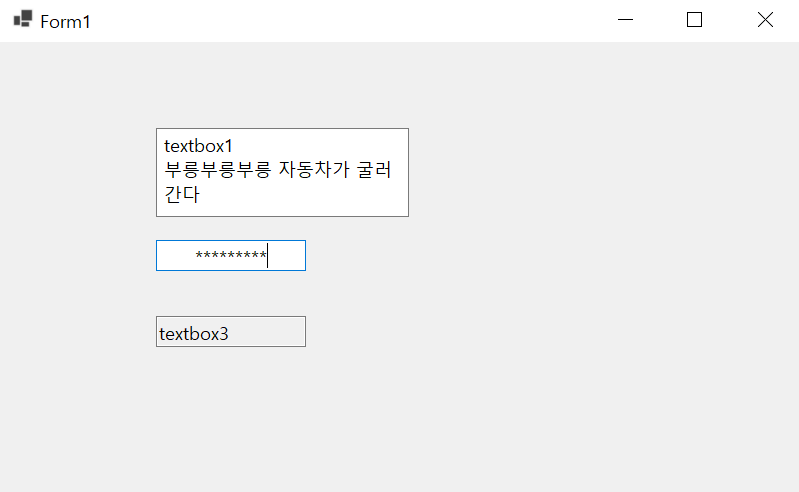Click the Form1 window icon
799x492 pixels.
(23, 19)
